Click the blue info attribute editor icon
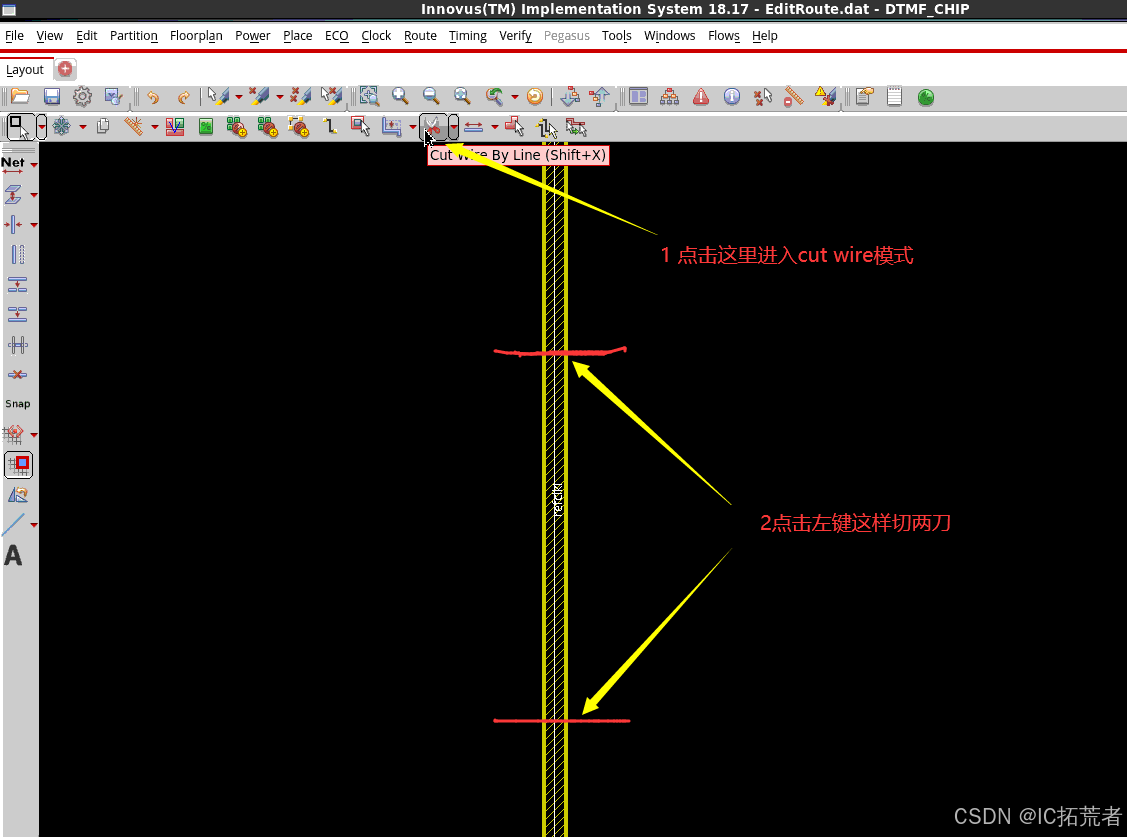Viewport: 1127px width, 837px height. coord(732,96)
